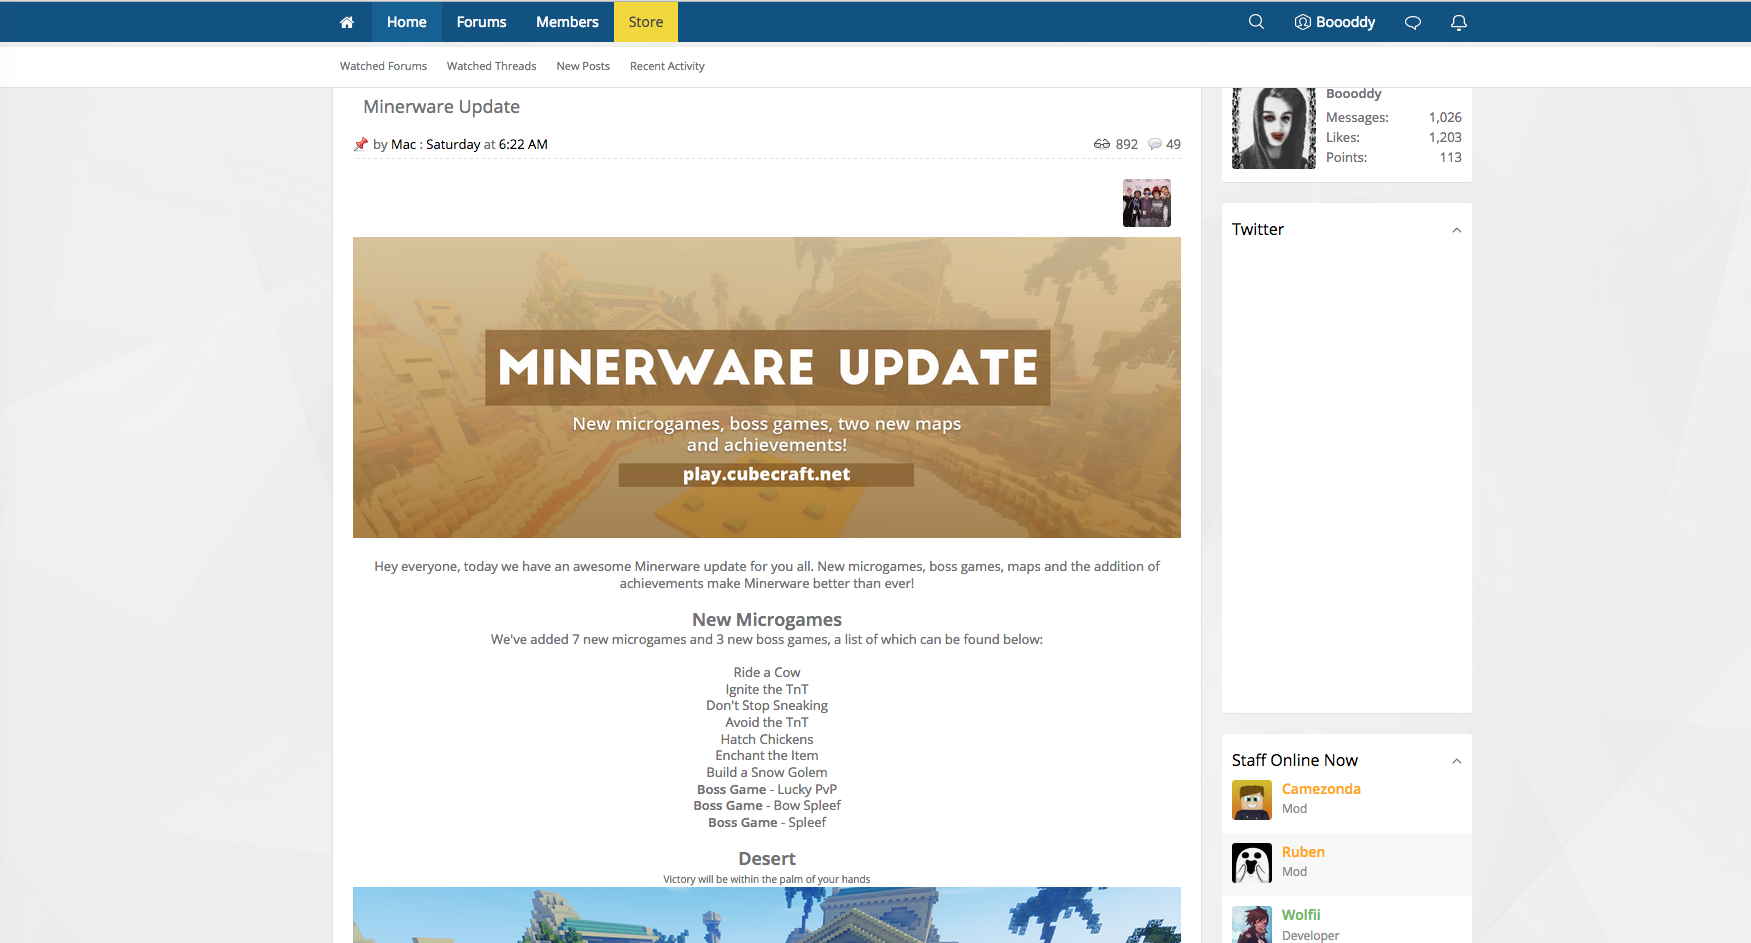This screenshot has width=1751, height=943.
Task: Click the 'Ride a Cow' list entry
Action: (767, 672)
